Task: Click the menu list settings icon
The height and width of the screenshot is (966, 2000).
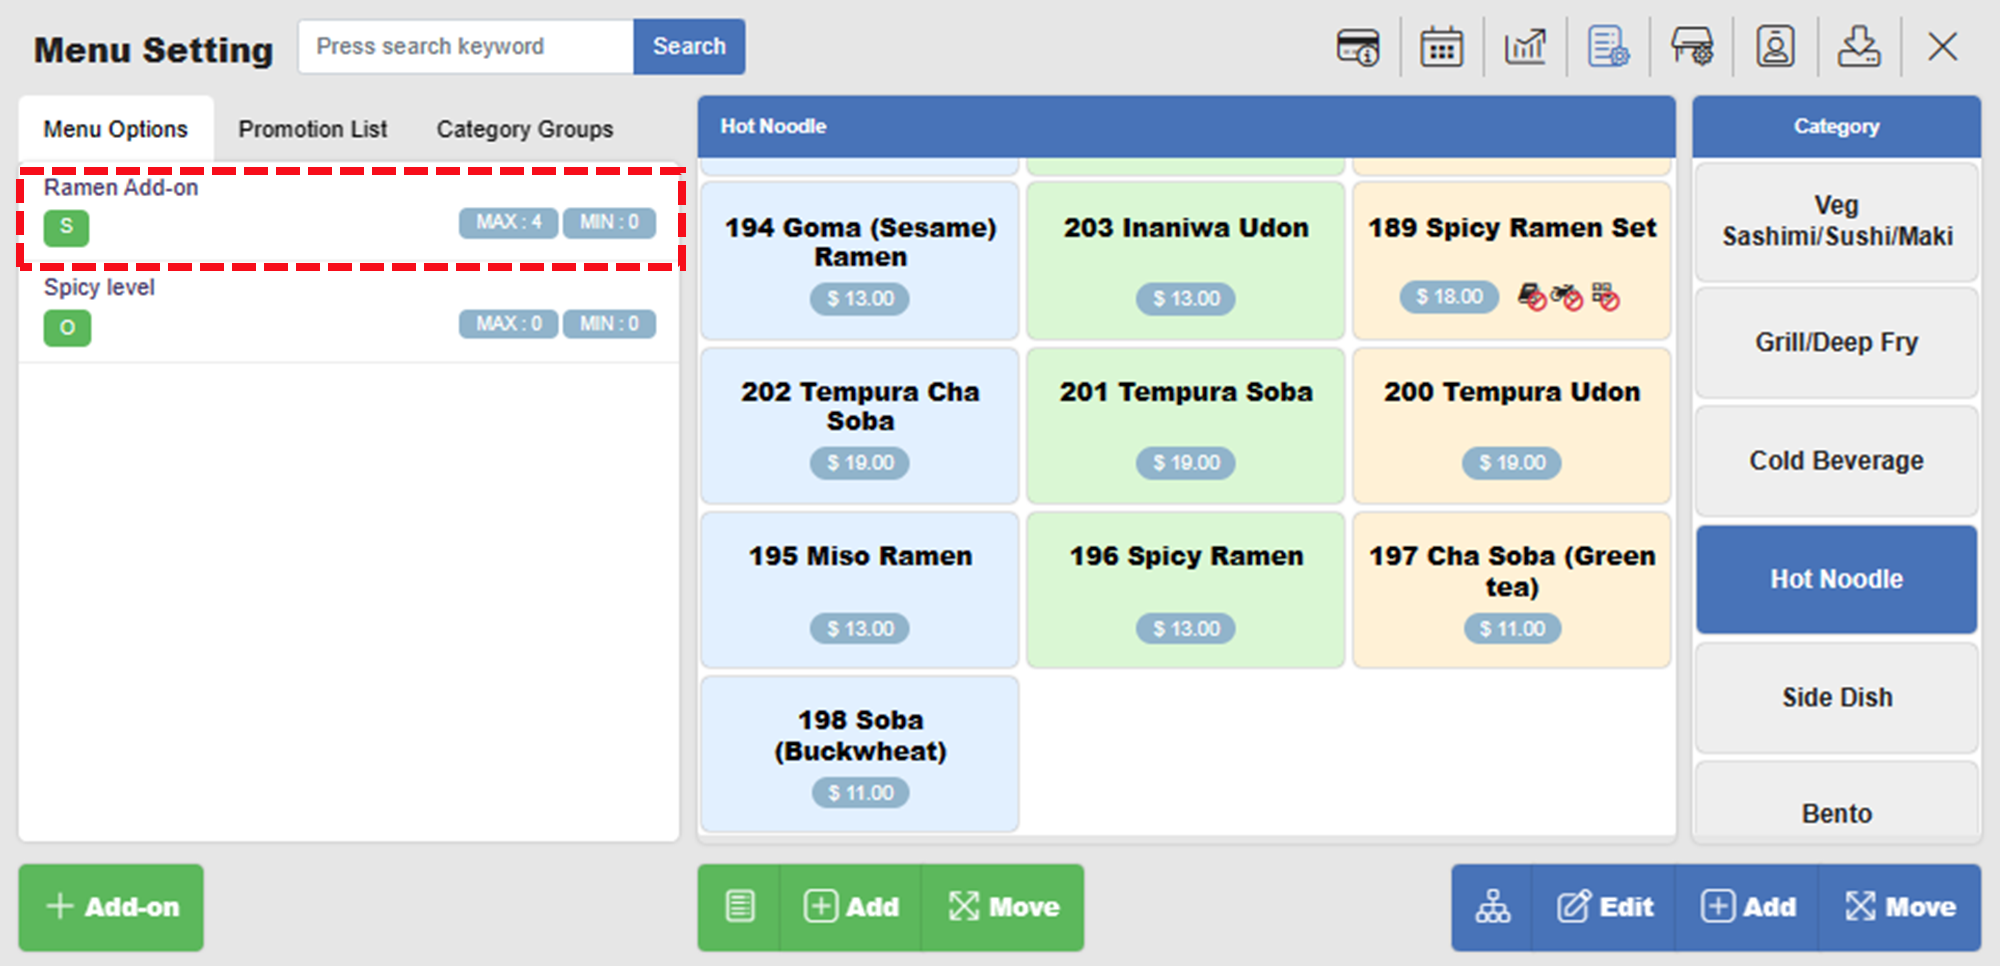Action: pos(1608,47)
